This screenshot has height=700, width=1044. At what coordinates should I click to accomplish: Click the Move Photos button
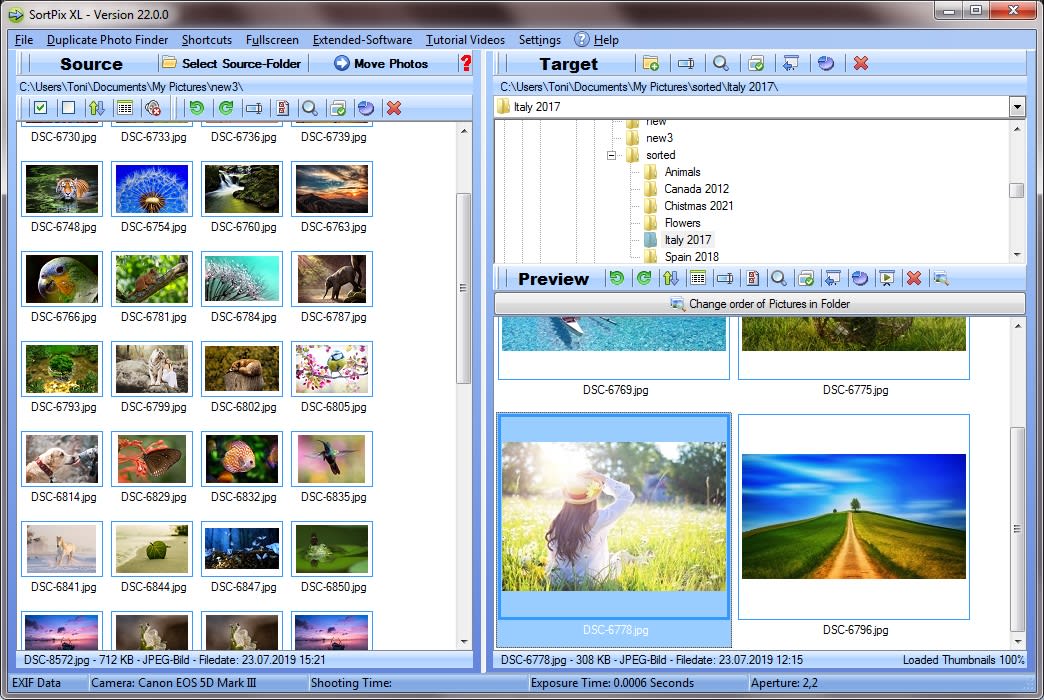tap(385, 63)
